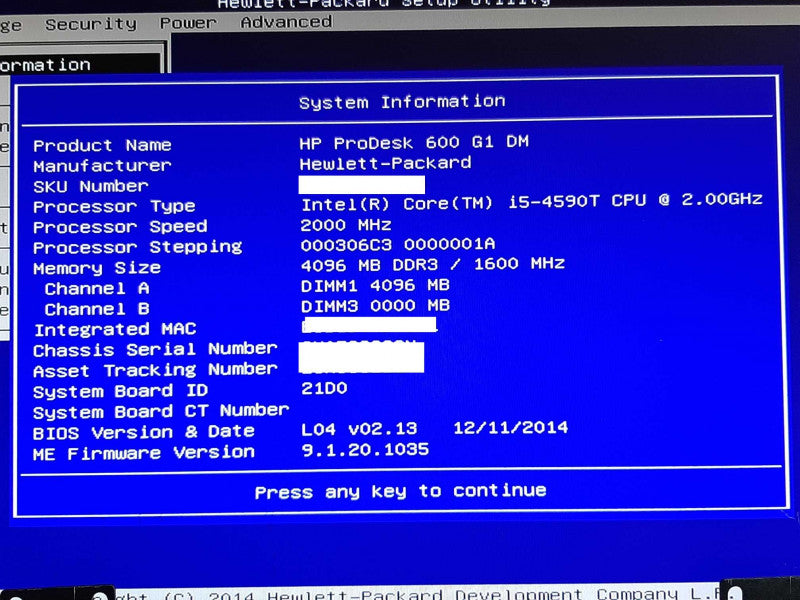Click the 'Manufacturer' label

(x=102, y=166)
